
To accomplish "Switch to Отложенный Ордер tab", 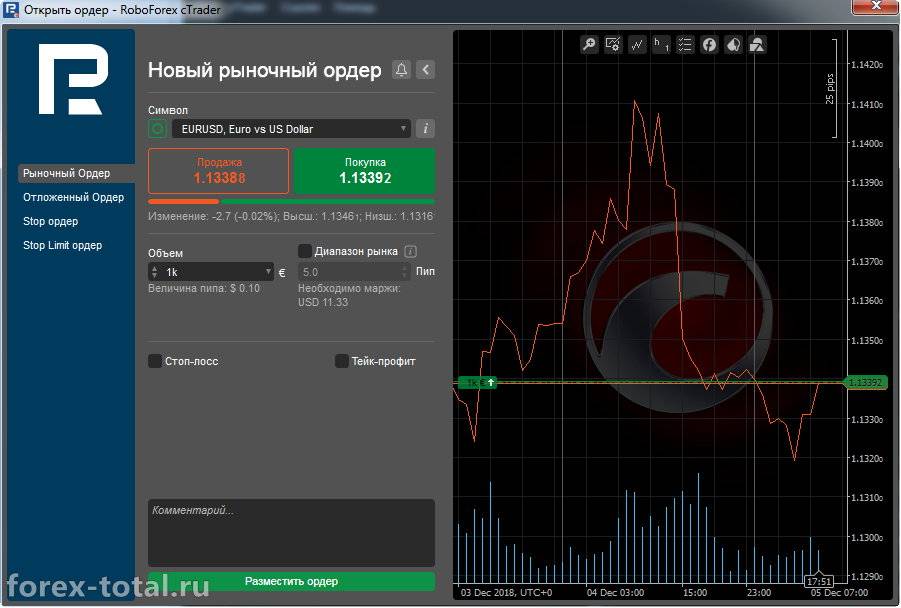I will tap(74, 197).
